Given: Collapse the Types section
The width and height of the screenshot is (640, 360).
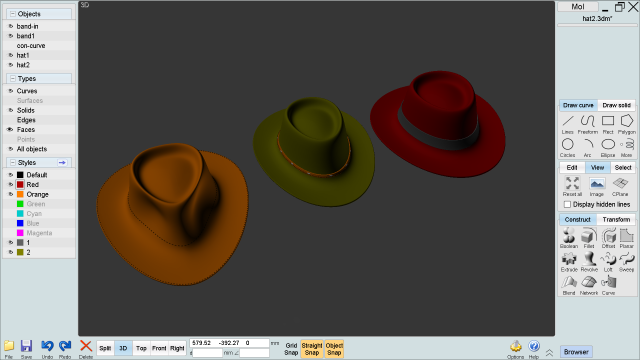Looking at the screenshot, I should (13, 78).
